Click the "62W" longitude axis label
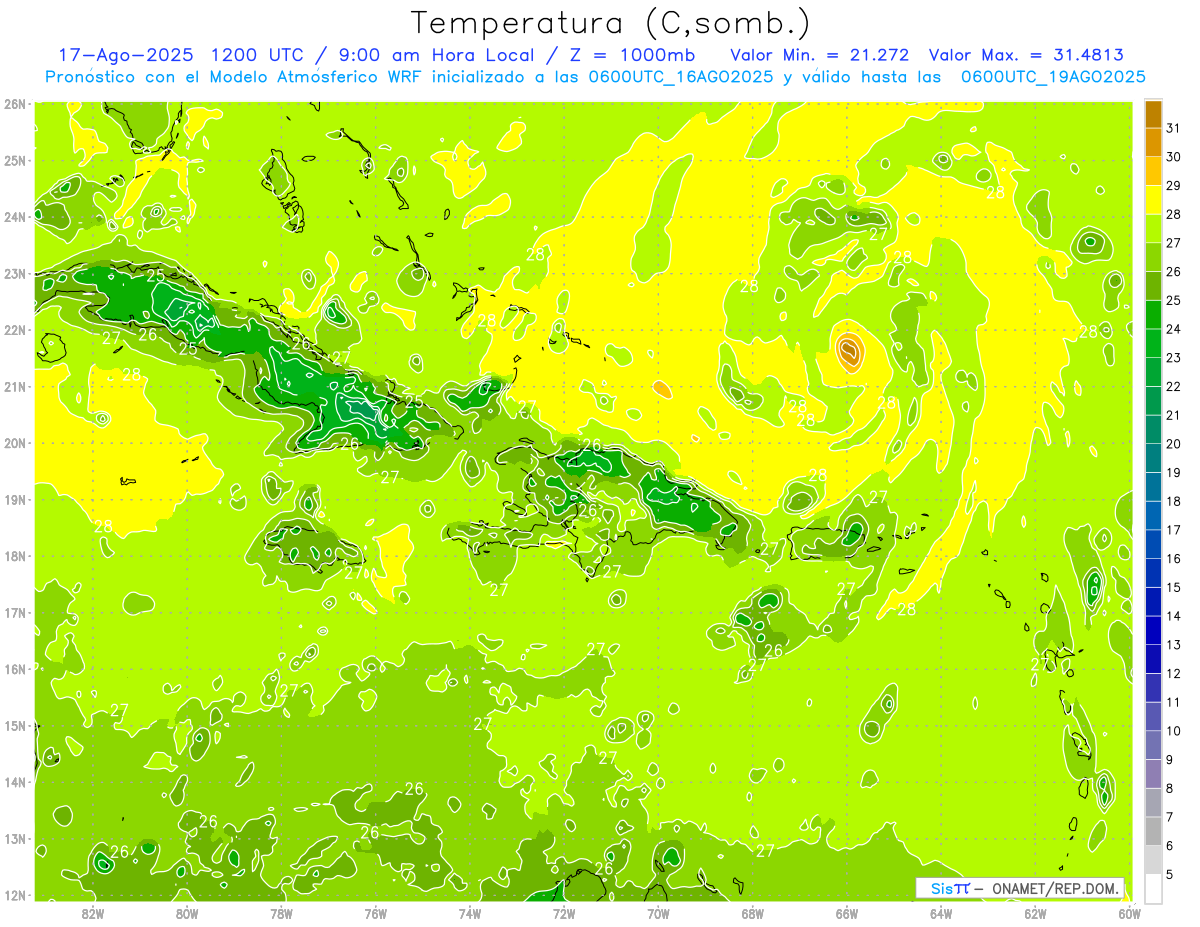1200x927 pixels. click(1035, 913)
